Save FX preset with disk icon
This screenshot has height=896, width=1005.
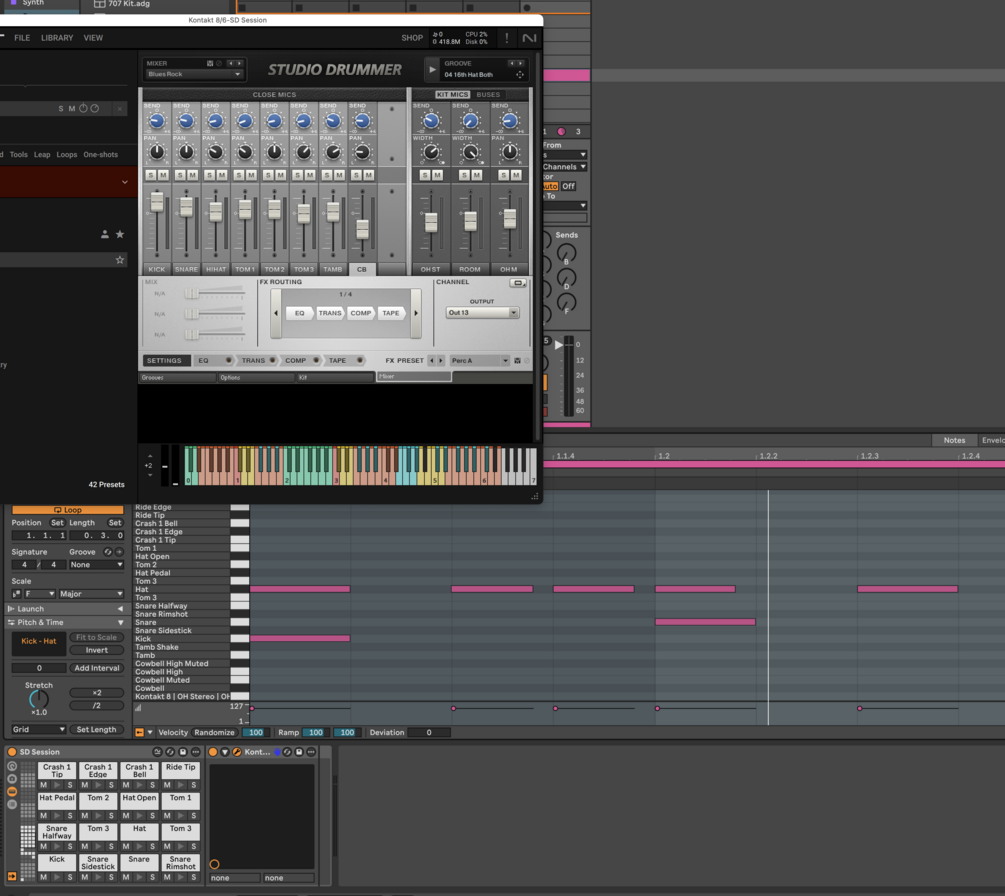point(517,361)
